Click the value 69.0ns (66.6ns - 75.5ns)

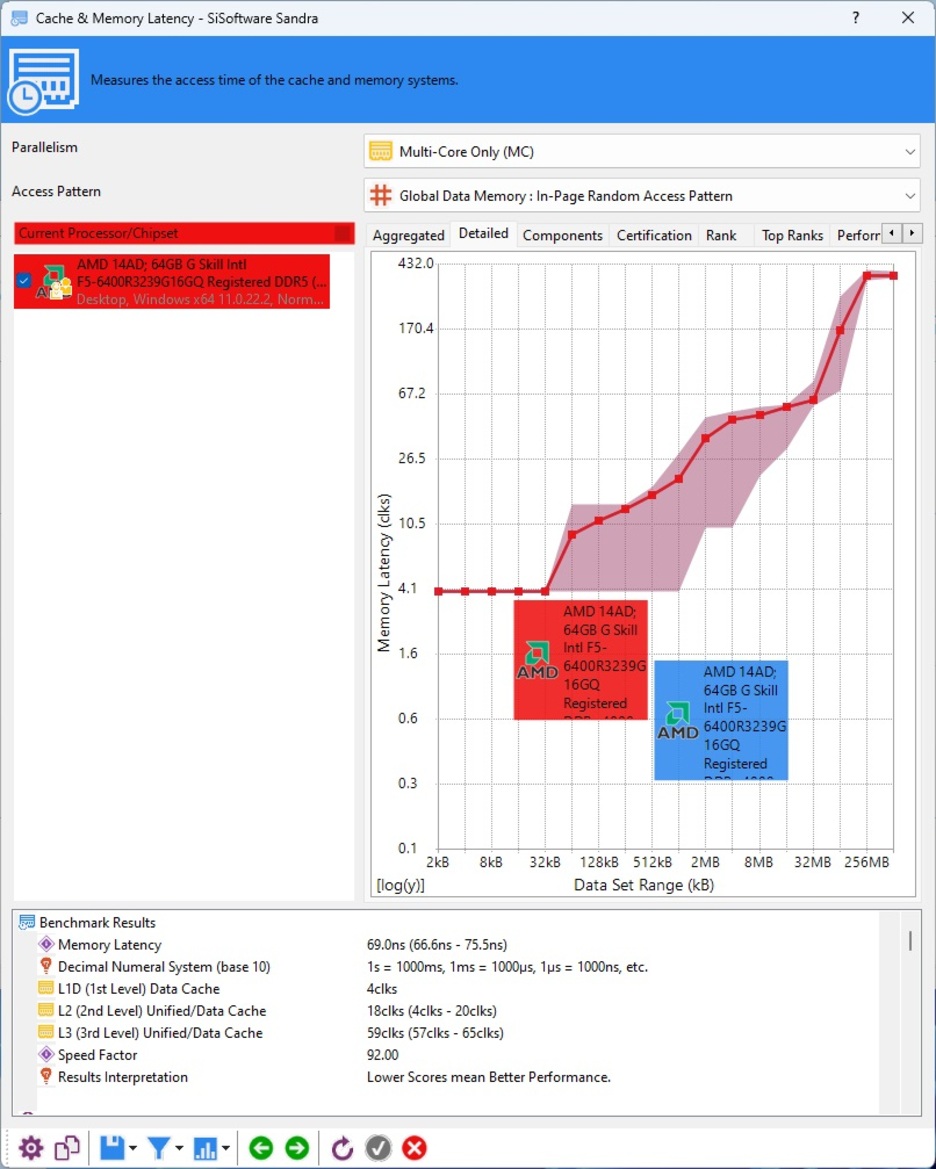pos(437,945)
